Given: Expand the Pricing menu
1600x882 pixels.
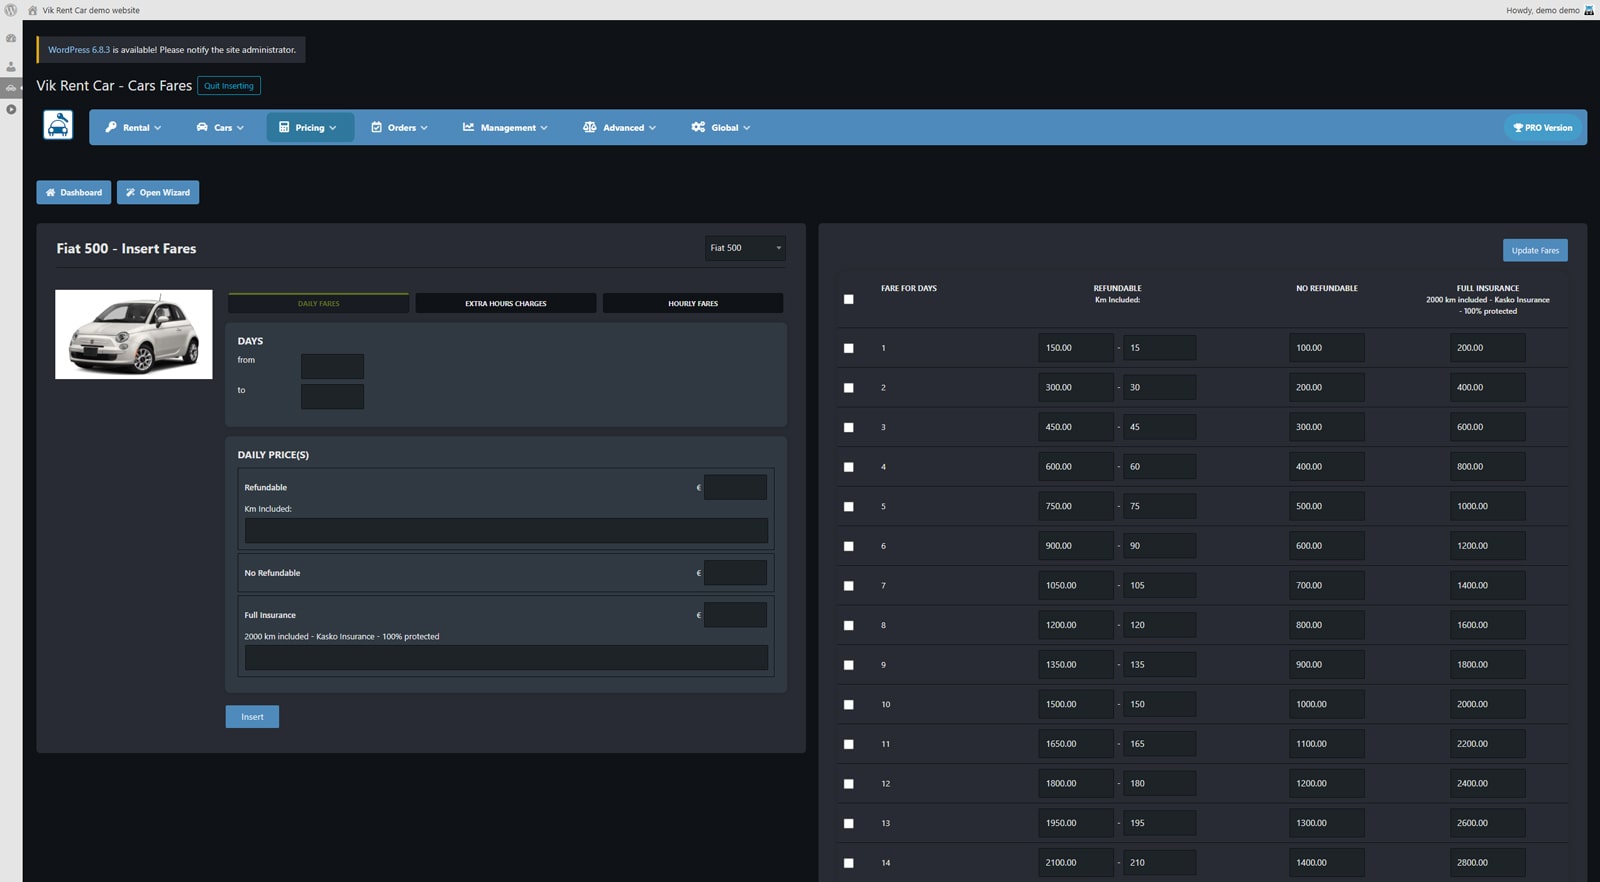Looking at the screenshot, I should [309, 128].
